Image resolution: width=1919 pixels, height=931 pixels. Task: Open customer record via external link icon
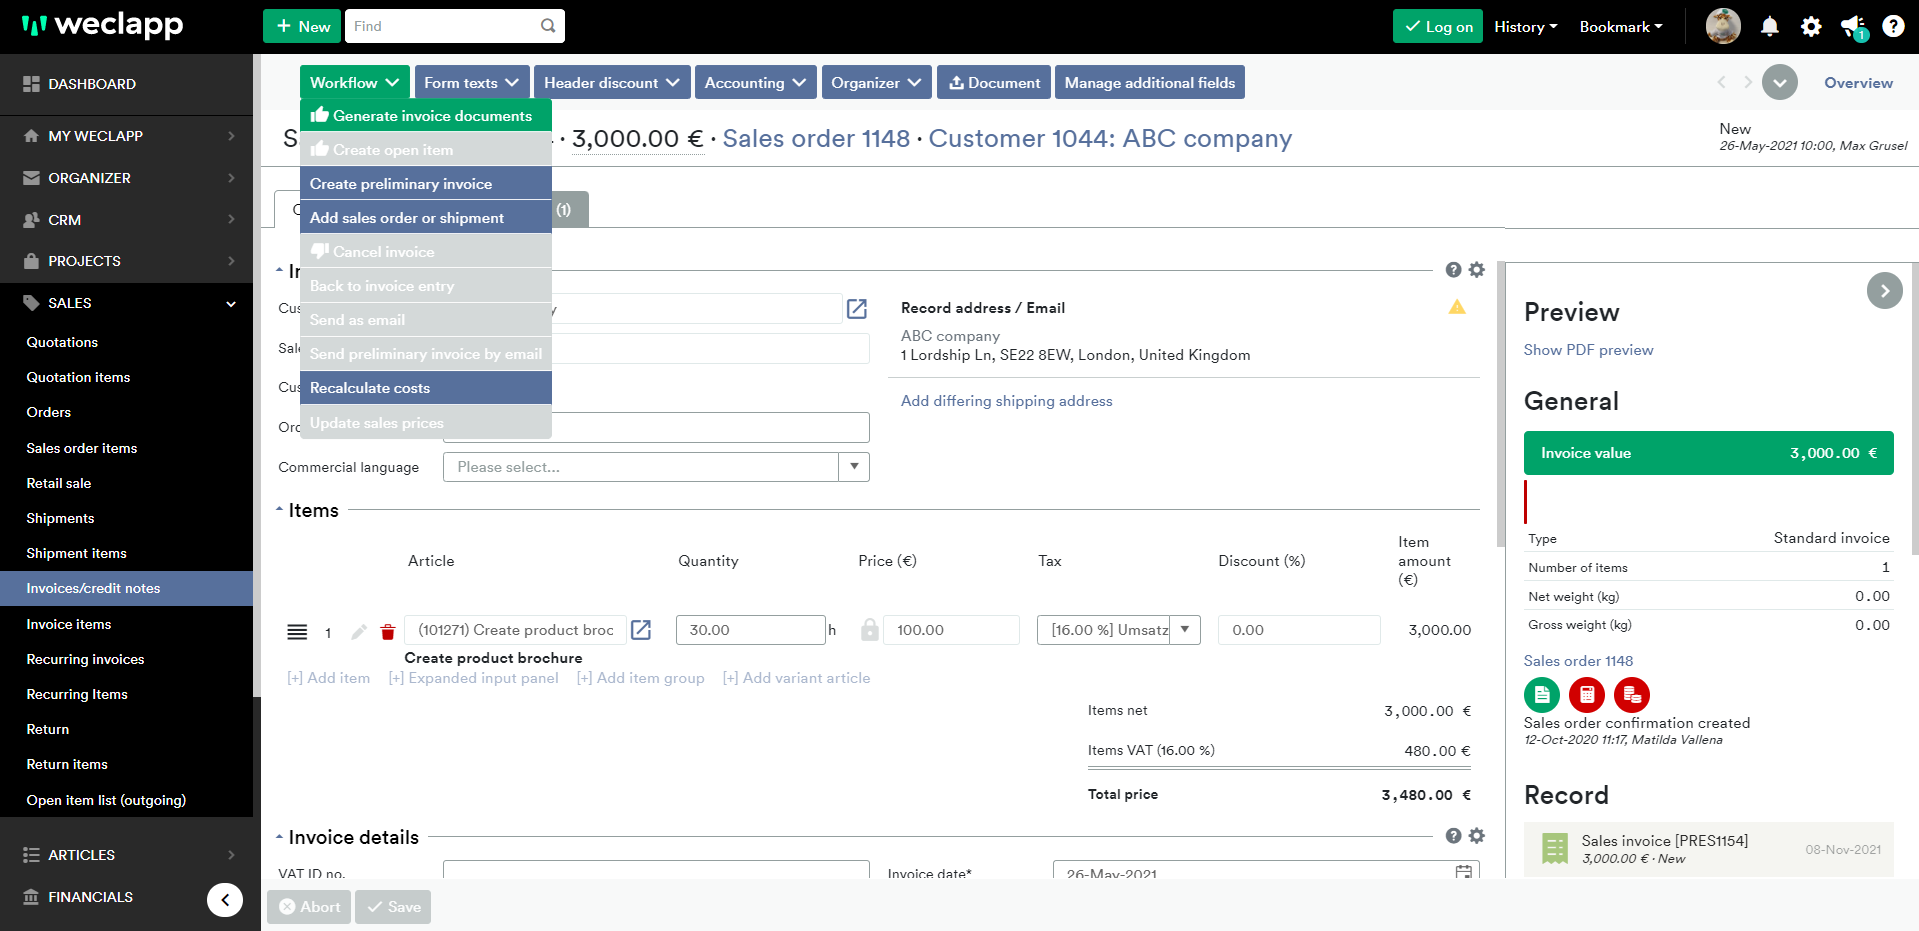pos(857,309)
